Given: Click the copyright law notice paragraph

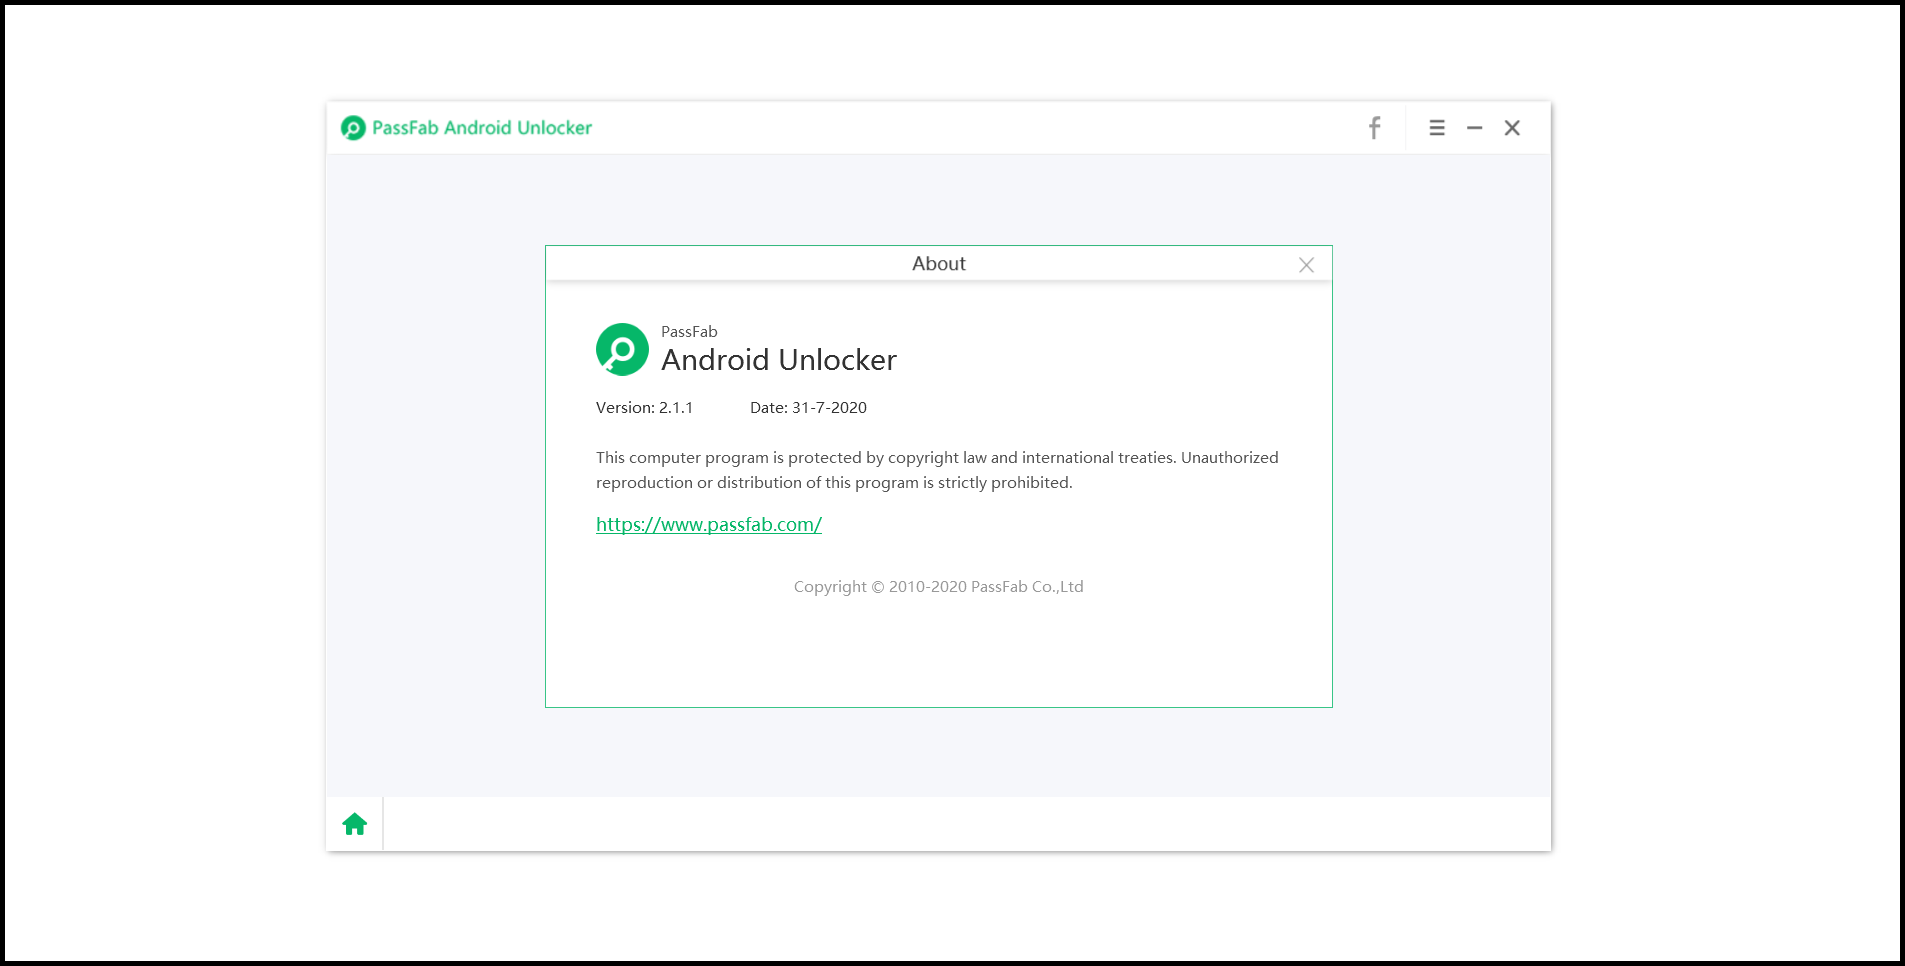Looking at the screenshot, I should pyautogui.click(x=937, y=470).
